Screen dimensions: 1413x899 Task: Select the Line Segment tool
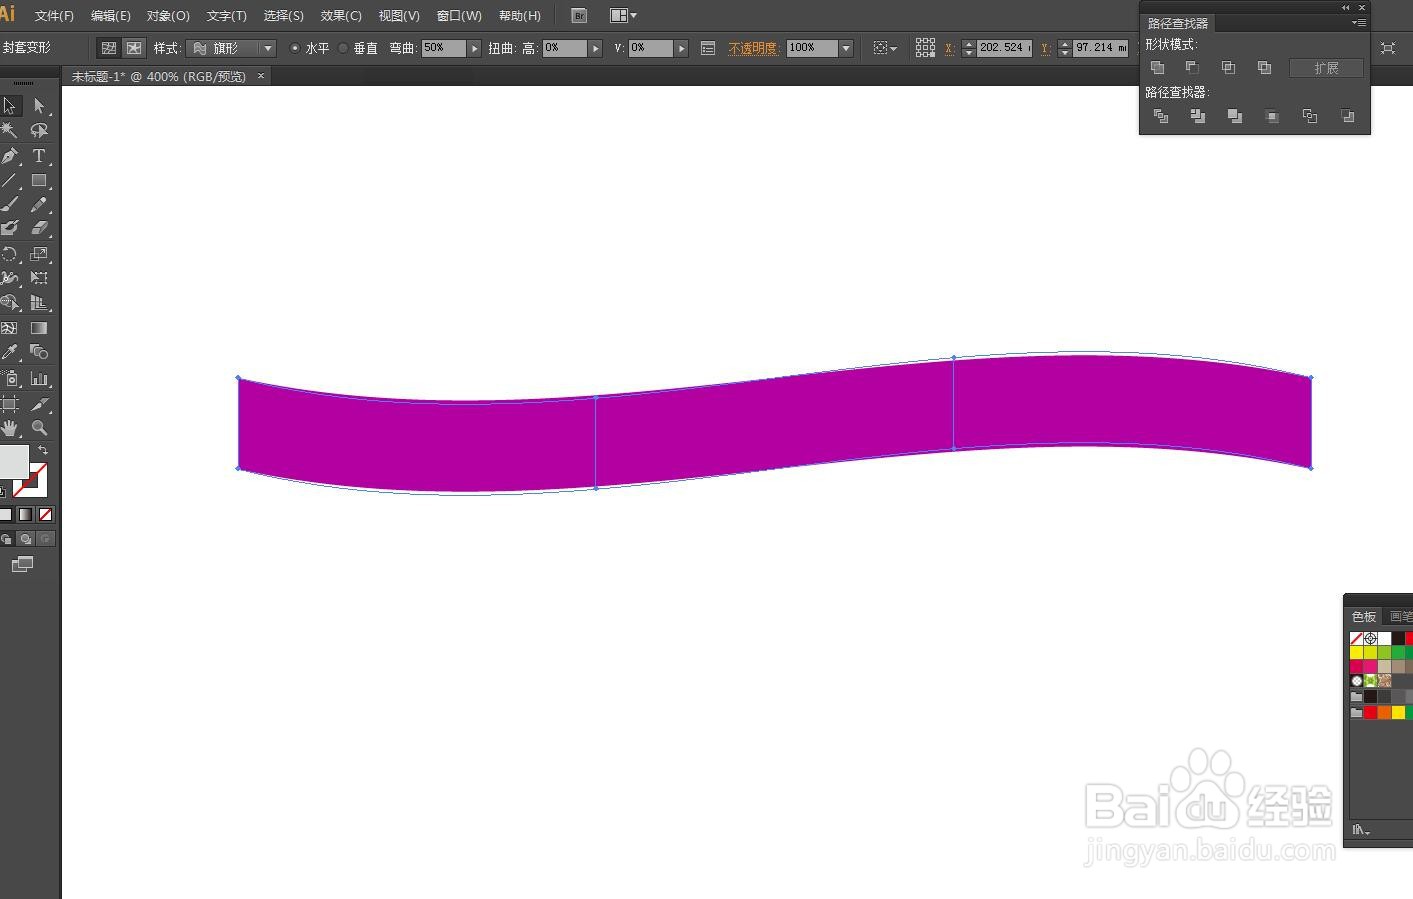[10, 181]
